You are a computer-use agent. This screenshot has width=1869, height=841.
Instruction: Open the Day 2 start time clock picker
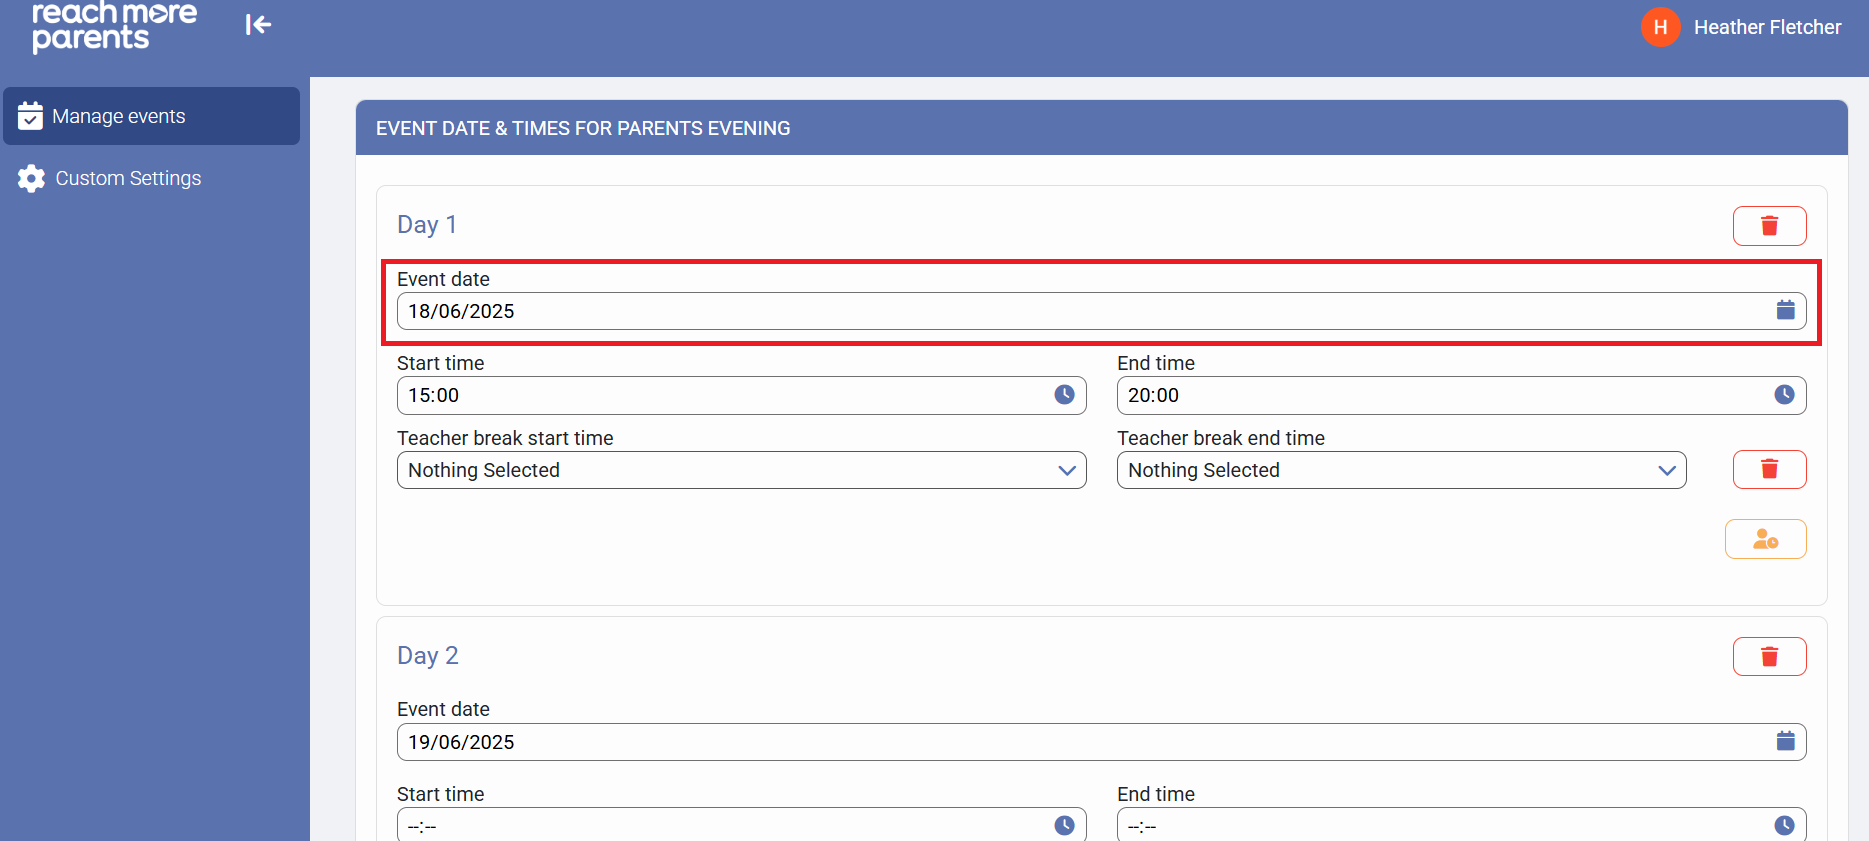(x=1064, y=825)
